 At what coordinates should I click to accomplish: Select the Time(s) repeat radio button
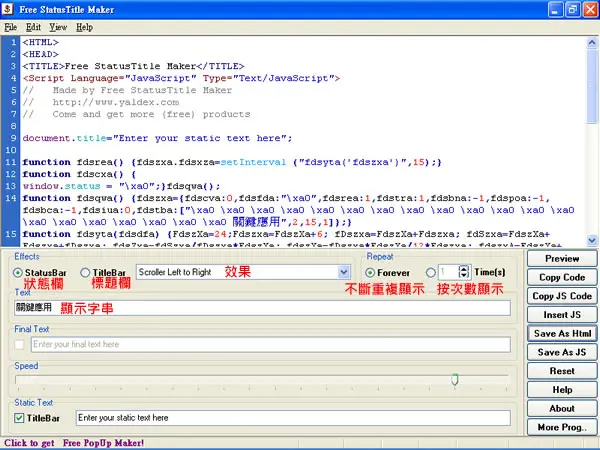point(430,273)
